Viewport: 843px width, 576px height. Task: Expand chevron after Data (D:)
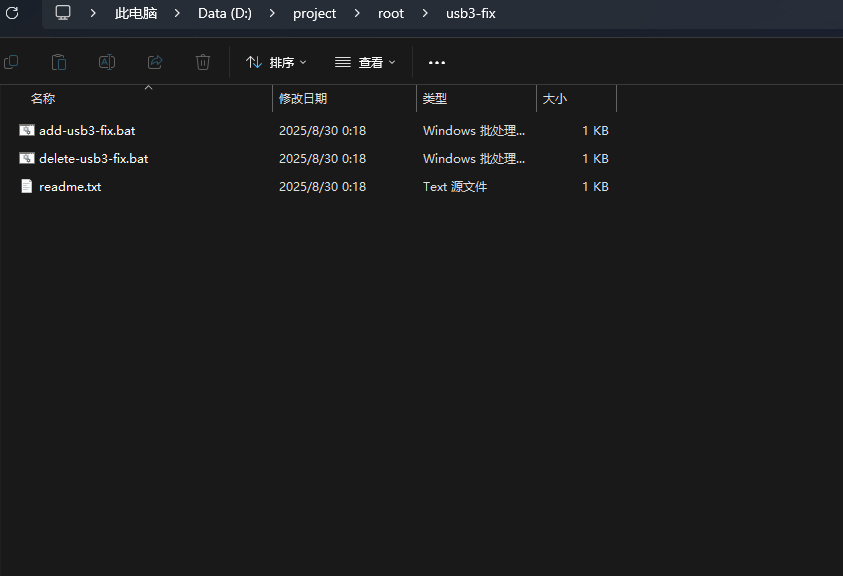point(272,13)
